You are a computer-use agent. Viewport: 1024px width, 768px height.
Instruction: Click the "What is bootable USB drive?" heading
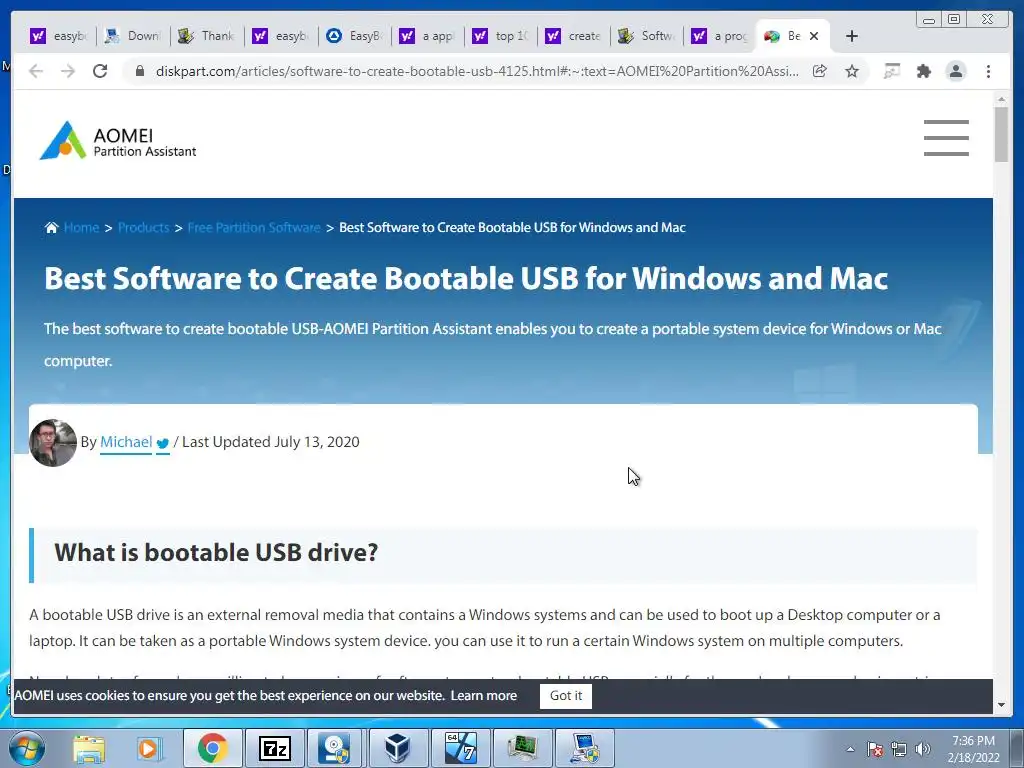(216, 552)
